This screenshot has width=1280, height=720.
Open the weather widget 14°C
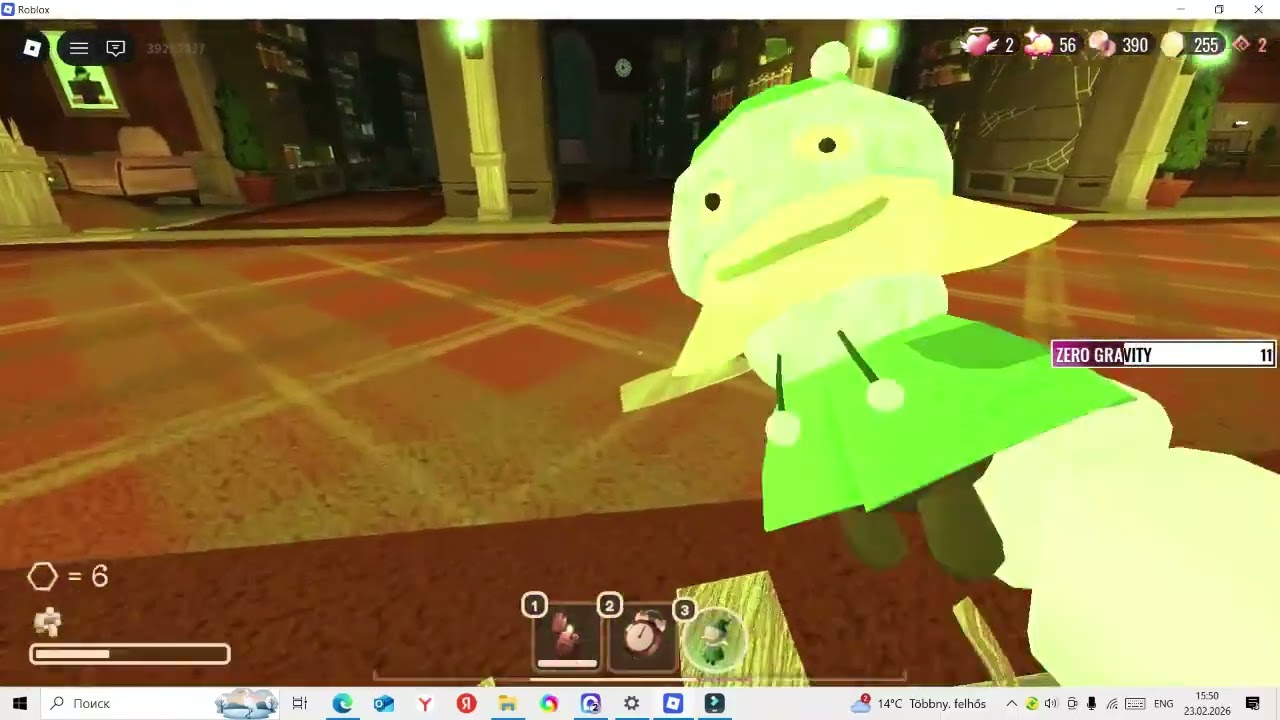pyautogui.click(x=918, y=703)
